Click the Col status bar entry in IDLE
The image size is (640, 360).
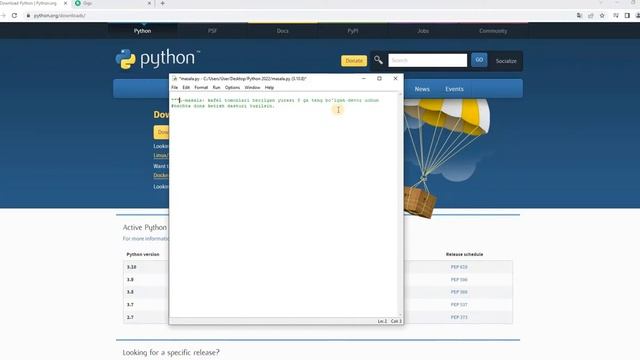(x=396, y=321)
